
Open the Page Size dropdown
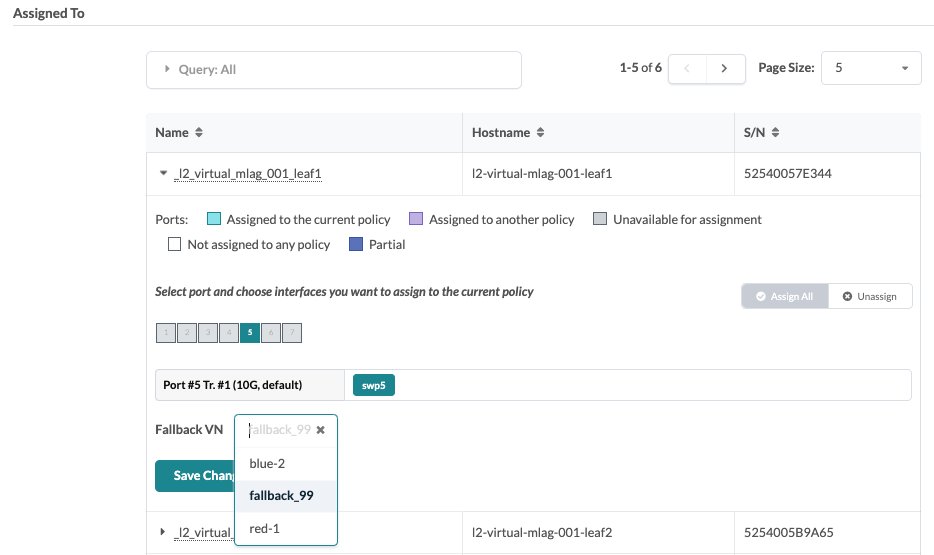(870, 69)
